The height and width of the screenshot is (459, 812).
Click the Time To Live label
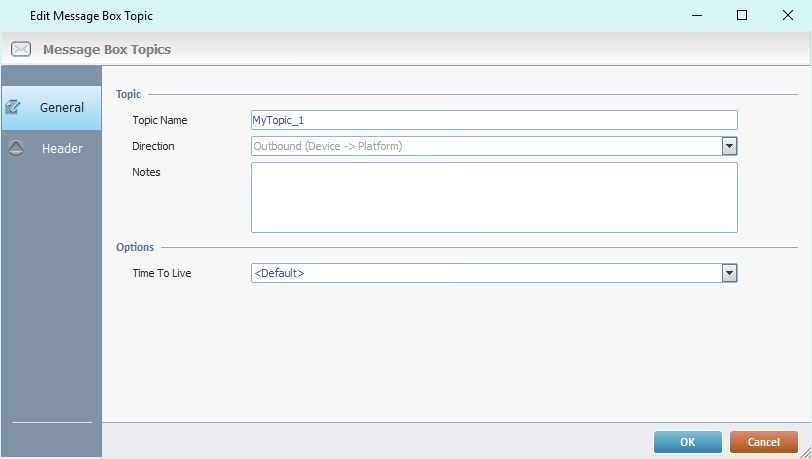161,272
